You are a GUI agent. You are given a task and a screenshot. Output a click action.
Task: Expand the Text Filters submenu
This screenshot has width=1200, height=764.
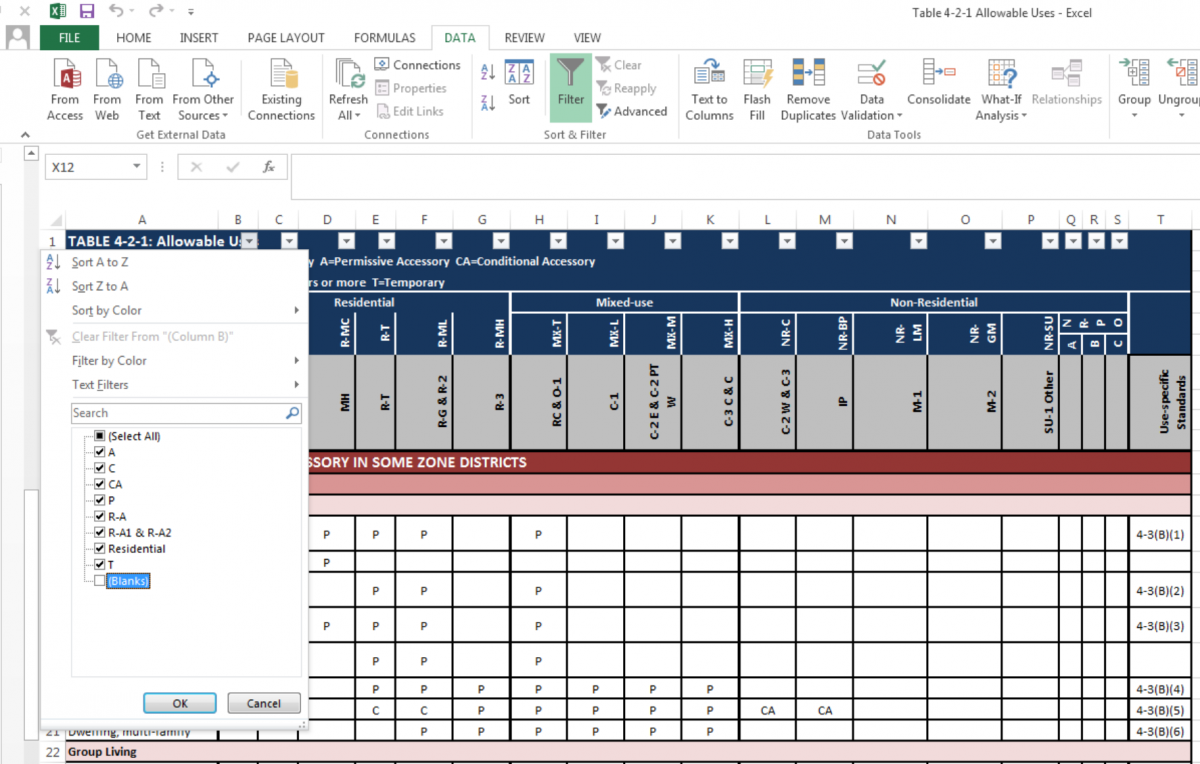100,385
